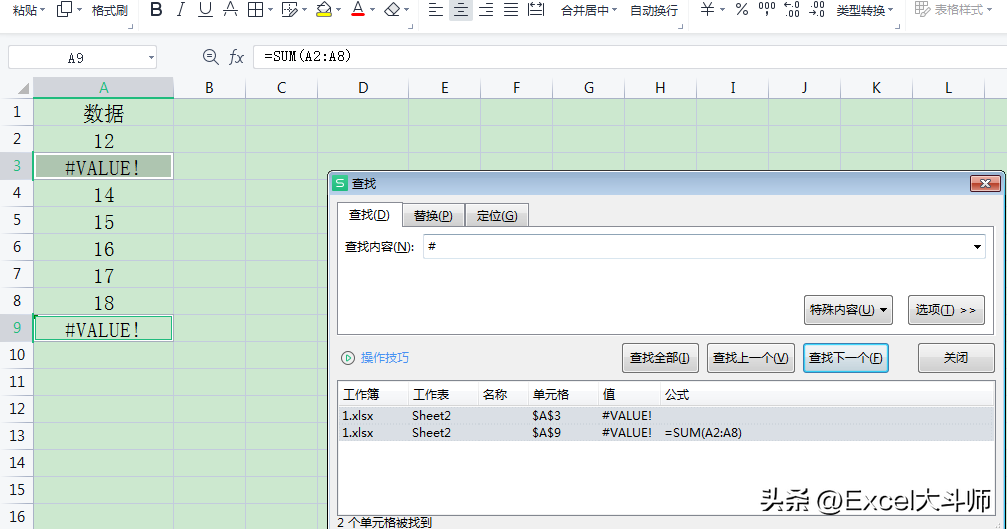Toggle Bold formatting
Image resolution: width=1007 pixels, height=529 pixels.
[x=155, y=10]
